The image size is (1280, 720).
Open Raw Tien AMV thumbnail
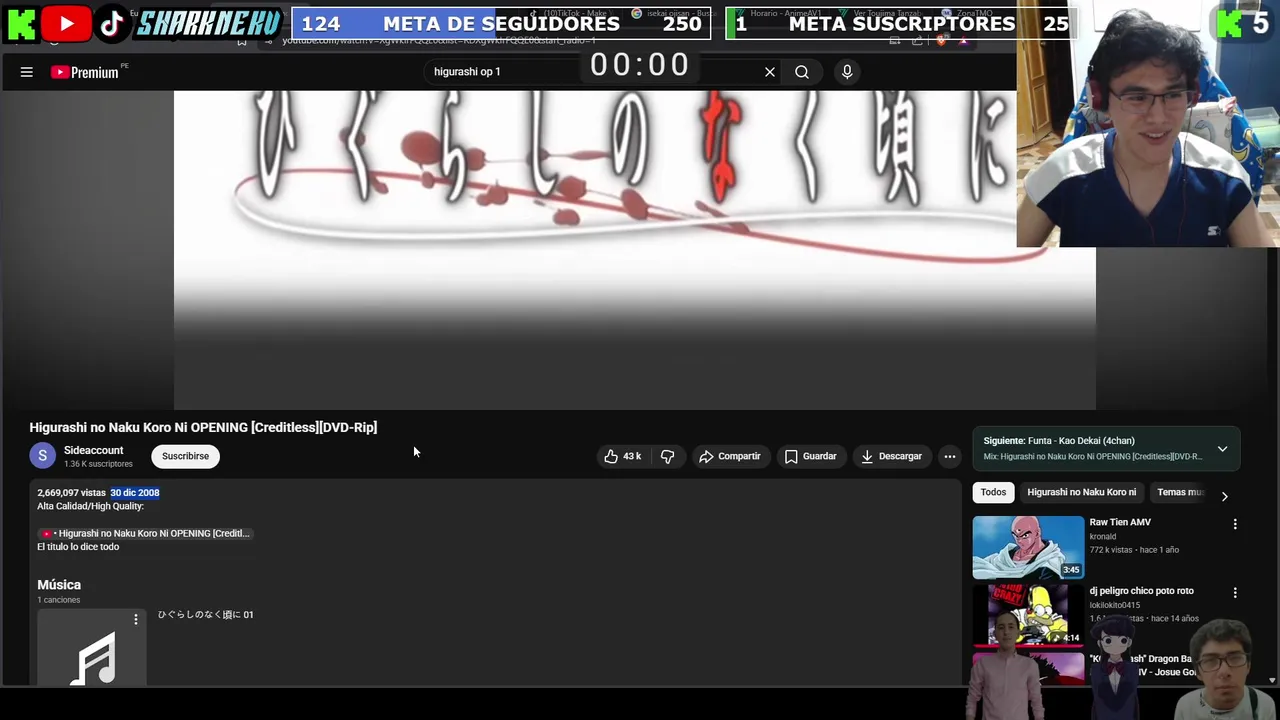[1028, 547]
